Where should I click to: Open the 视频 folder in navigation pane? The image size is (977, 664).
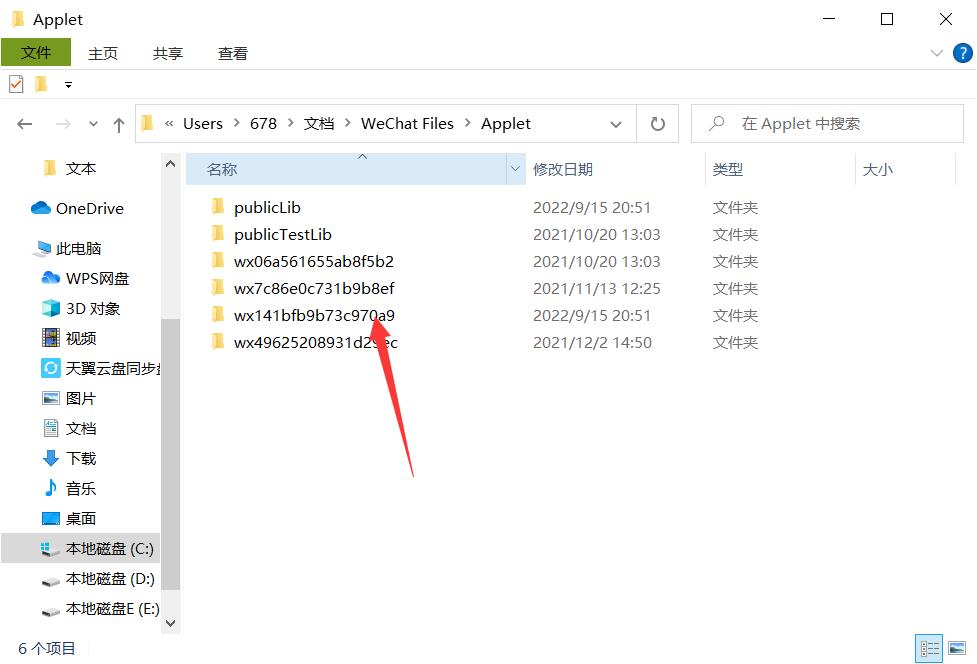81,338
